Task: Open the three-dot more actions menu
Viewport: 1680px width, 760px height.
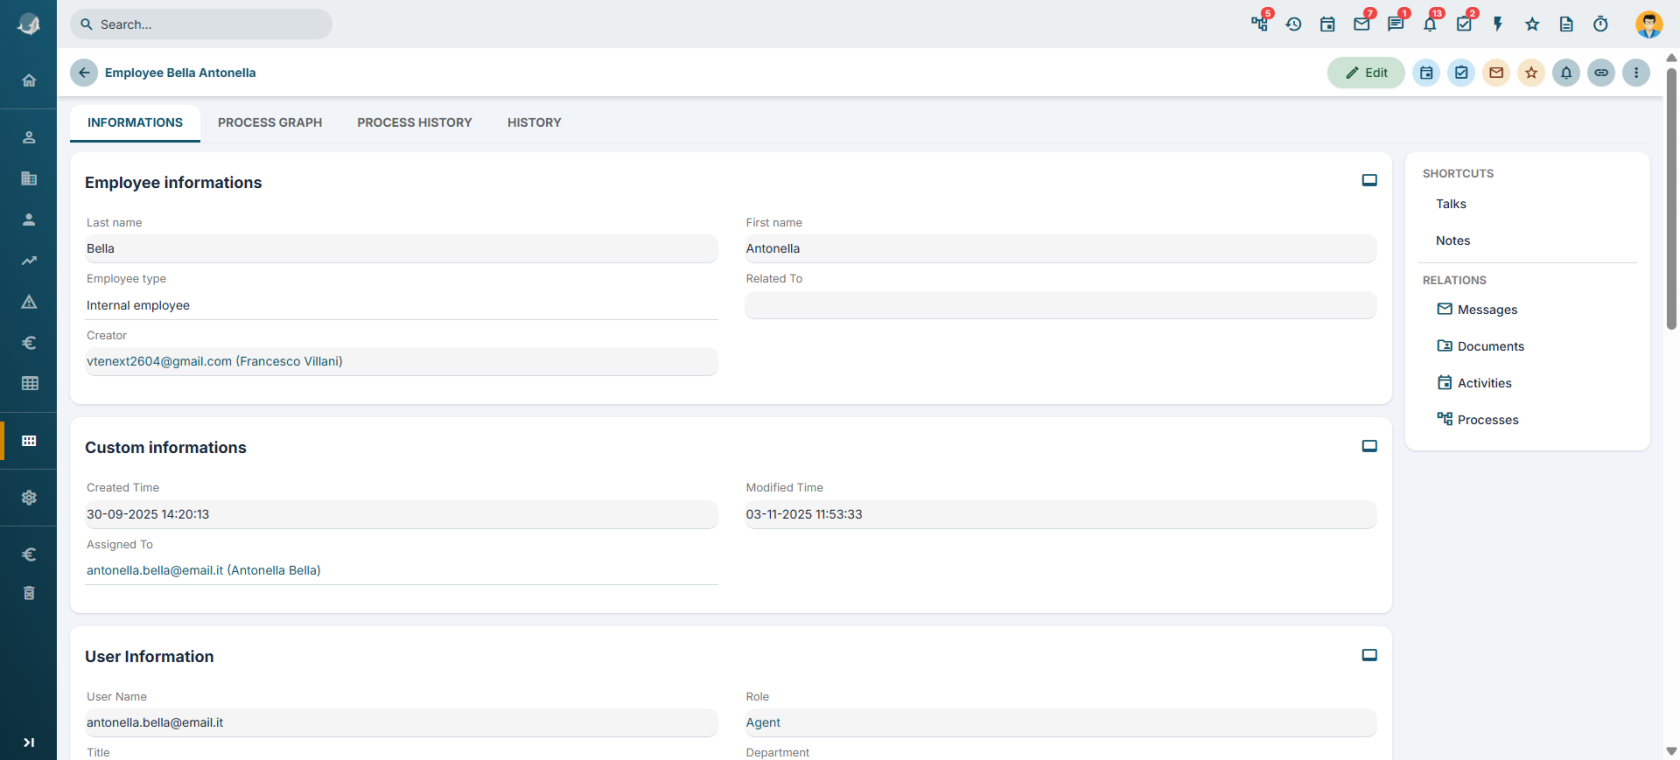Action: (x=1636, y=72)
